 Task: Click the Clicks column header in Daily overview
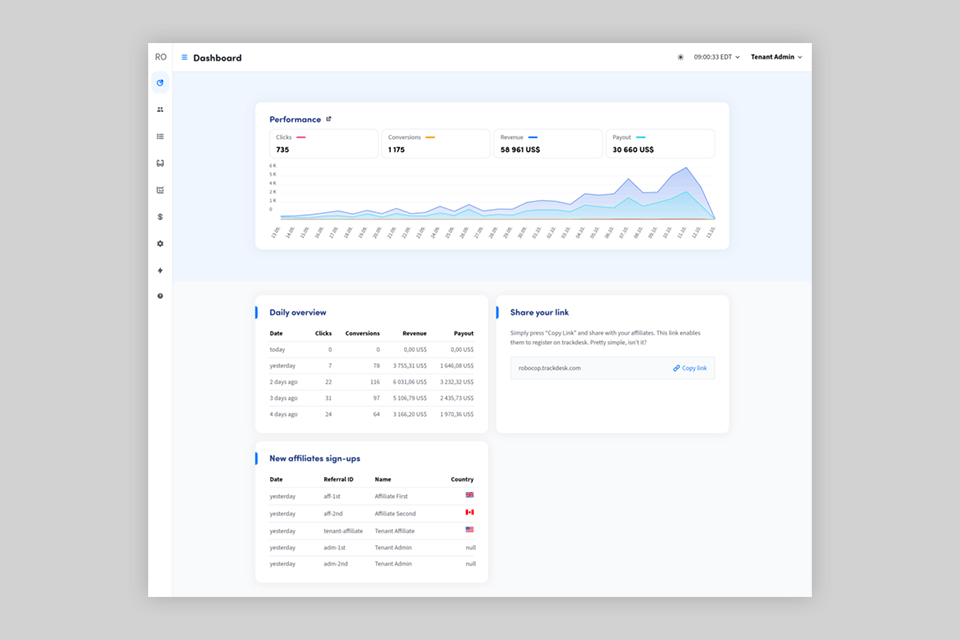click(323, 333)
